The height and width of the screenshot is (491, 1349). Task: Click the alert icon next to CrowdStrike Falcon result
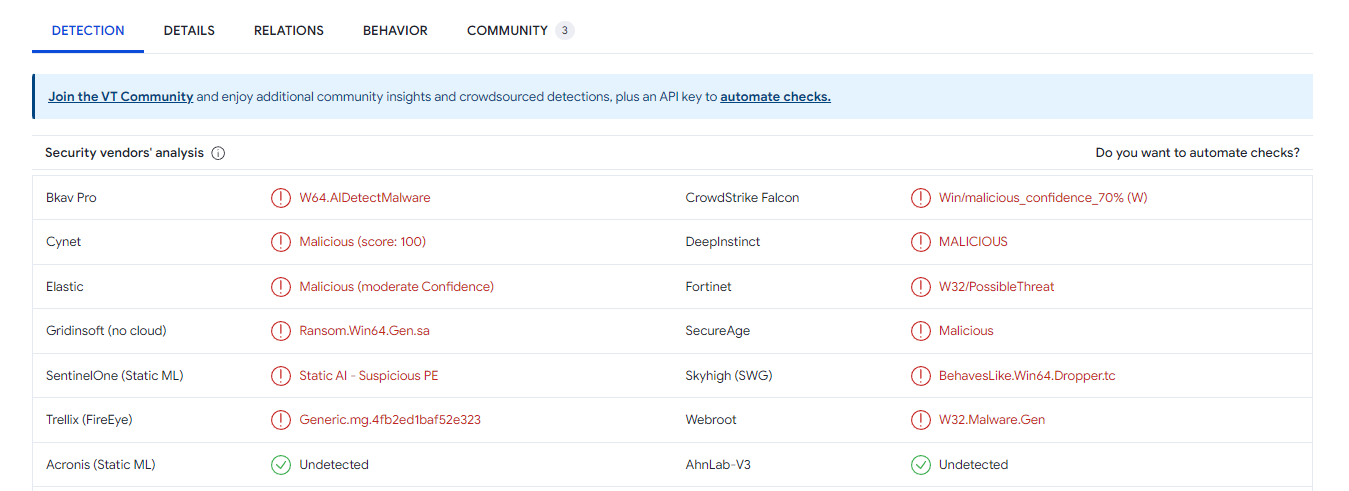point(920,198)
